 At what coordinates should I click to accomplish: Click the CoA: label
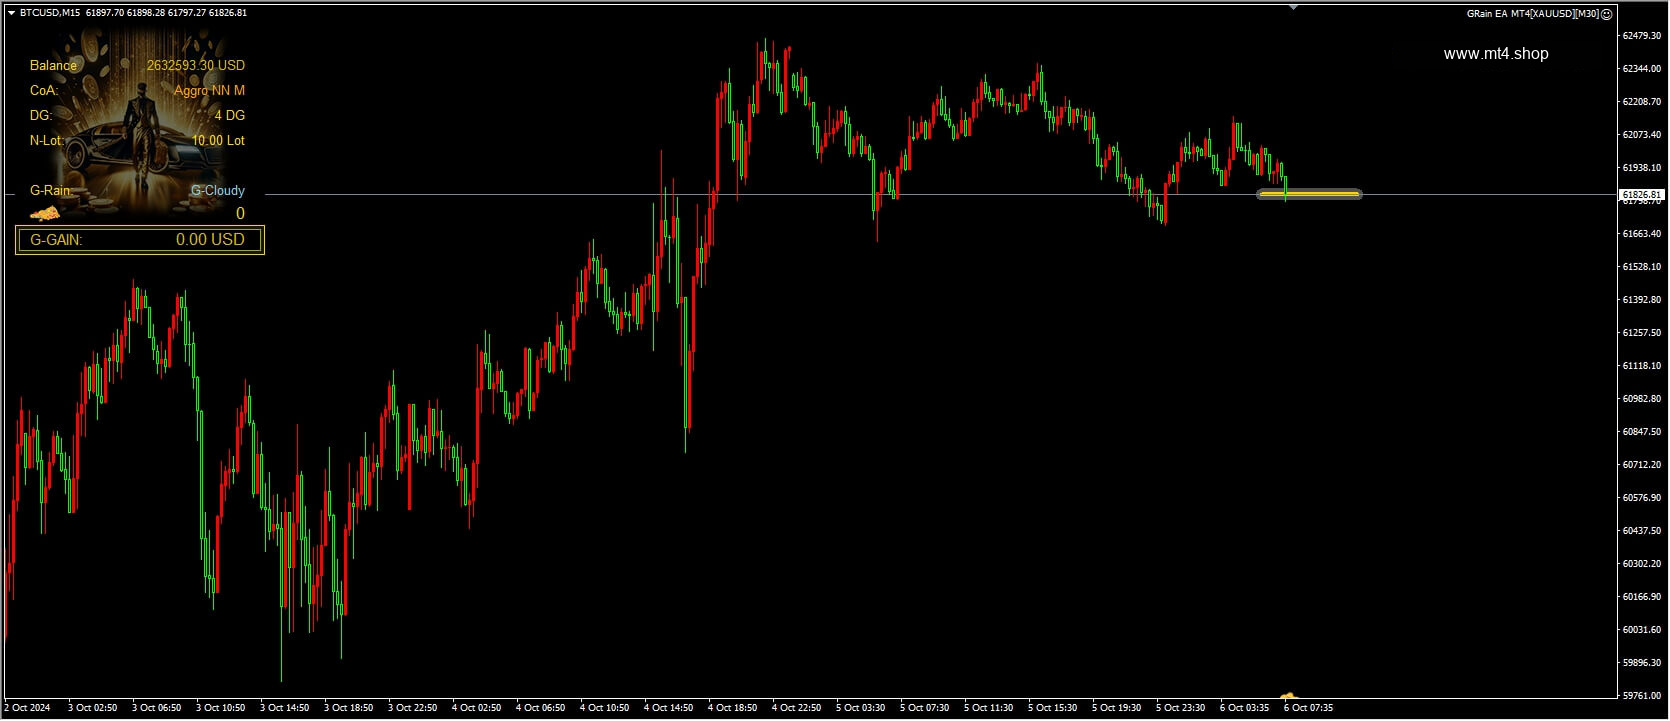pyautogui.click(x=44, y=90)
